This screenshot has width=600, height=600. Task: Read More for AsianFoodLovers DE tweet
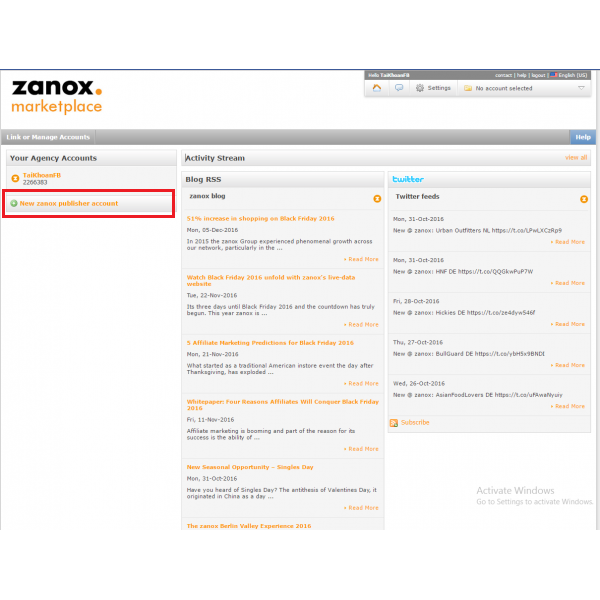pyautogui.click(x=568, y=406)
